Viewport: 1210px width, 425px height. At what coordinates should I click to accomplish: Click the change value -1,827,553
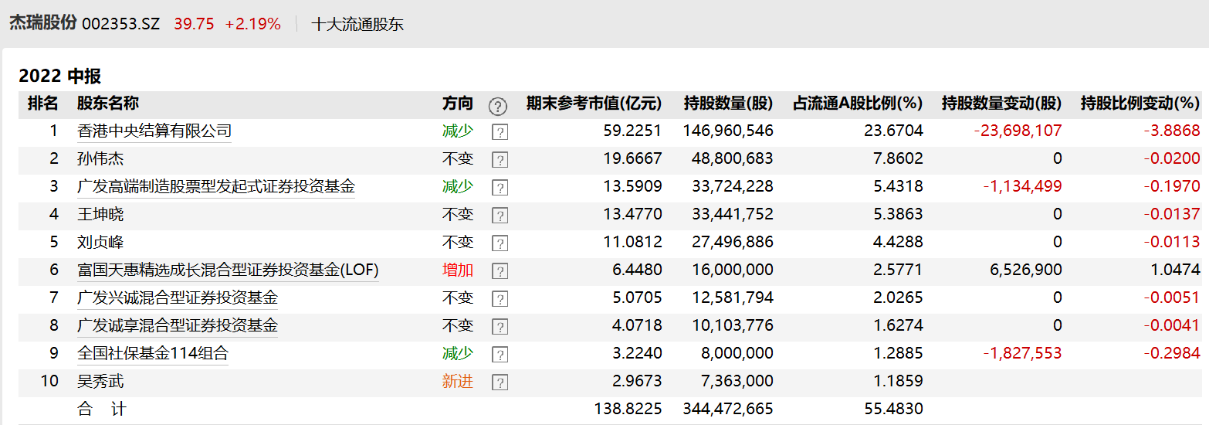1023,354
